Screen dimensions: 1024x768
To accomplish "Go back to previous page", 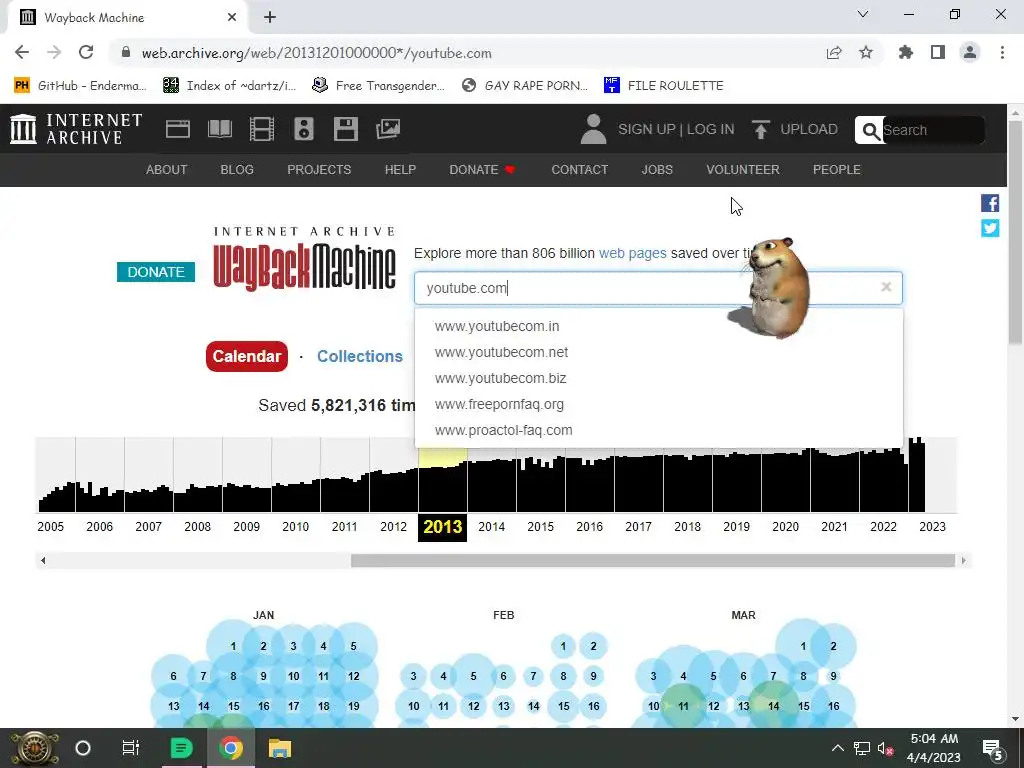I will pyautogui.click(x=22, y=52).
